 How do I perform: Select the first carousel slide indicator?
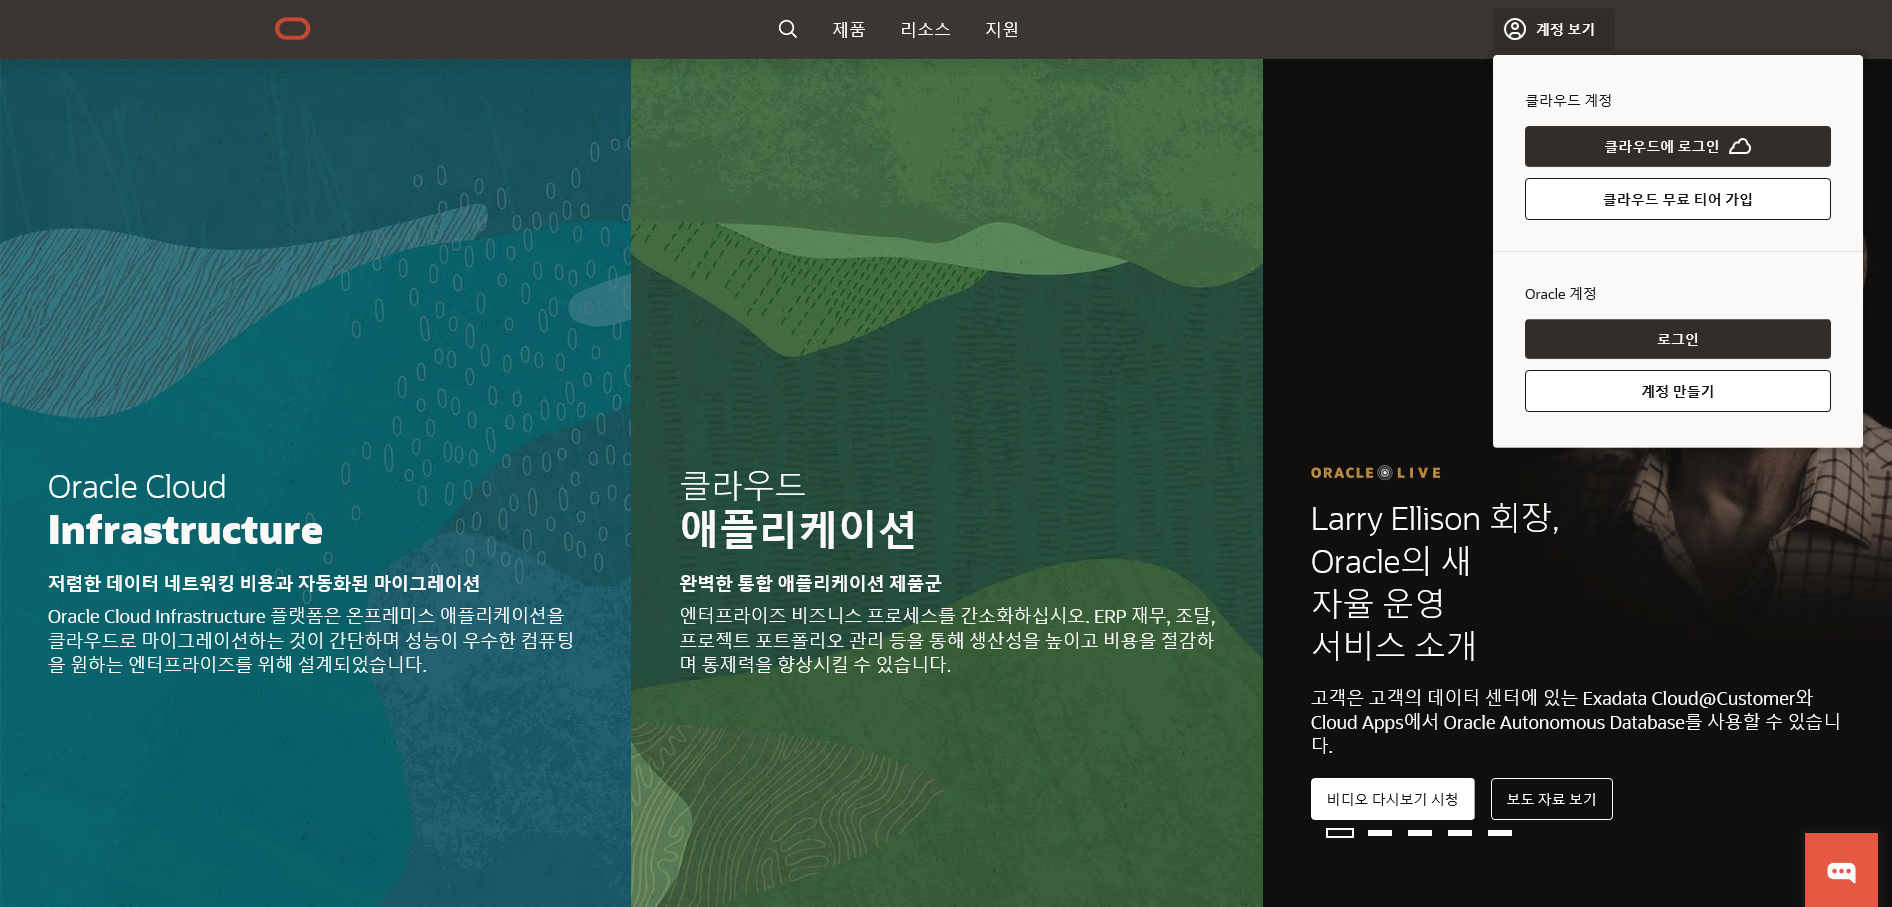(x=1340, y=833)
